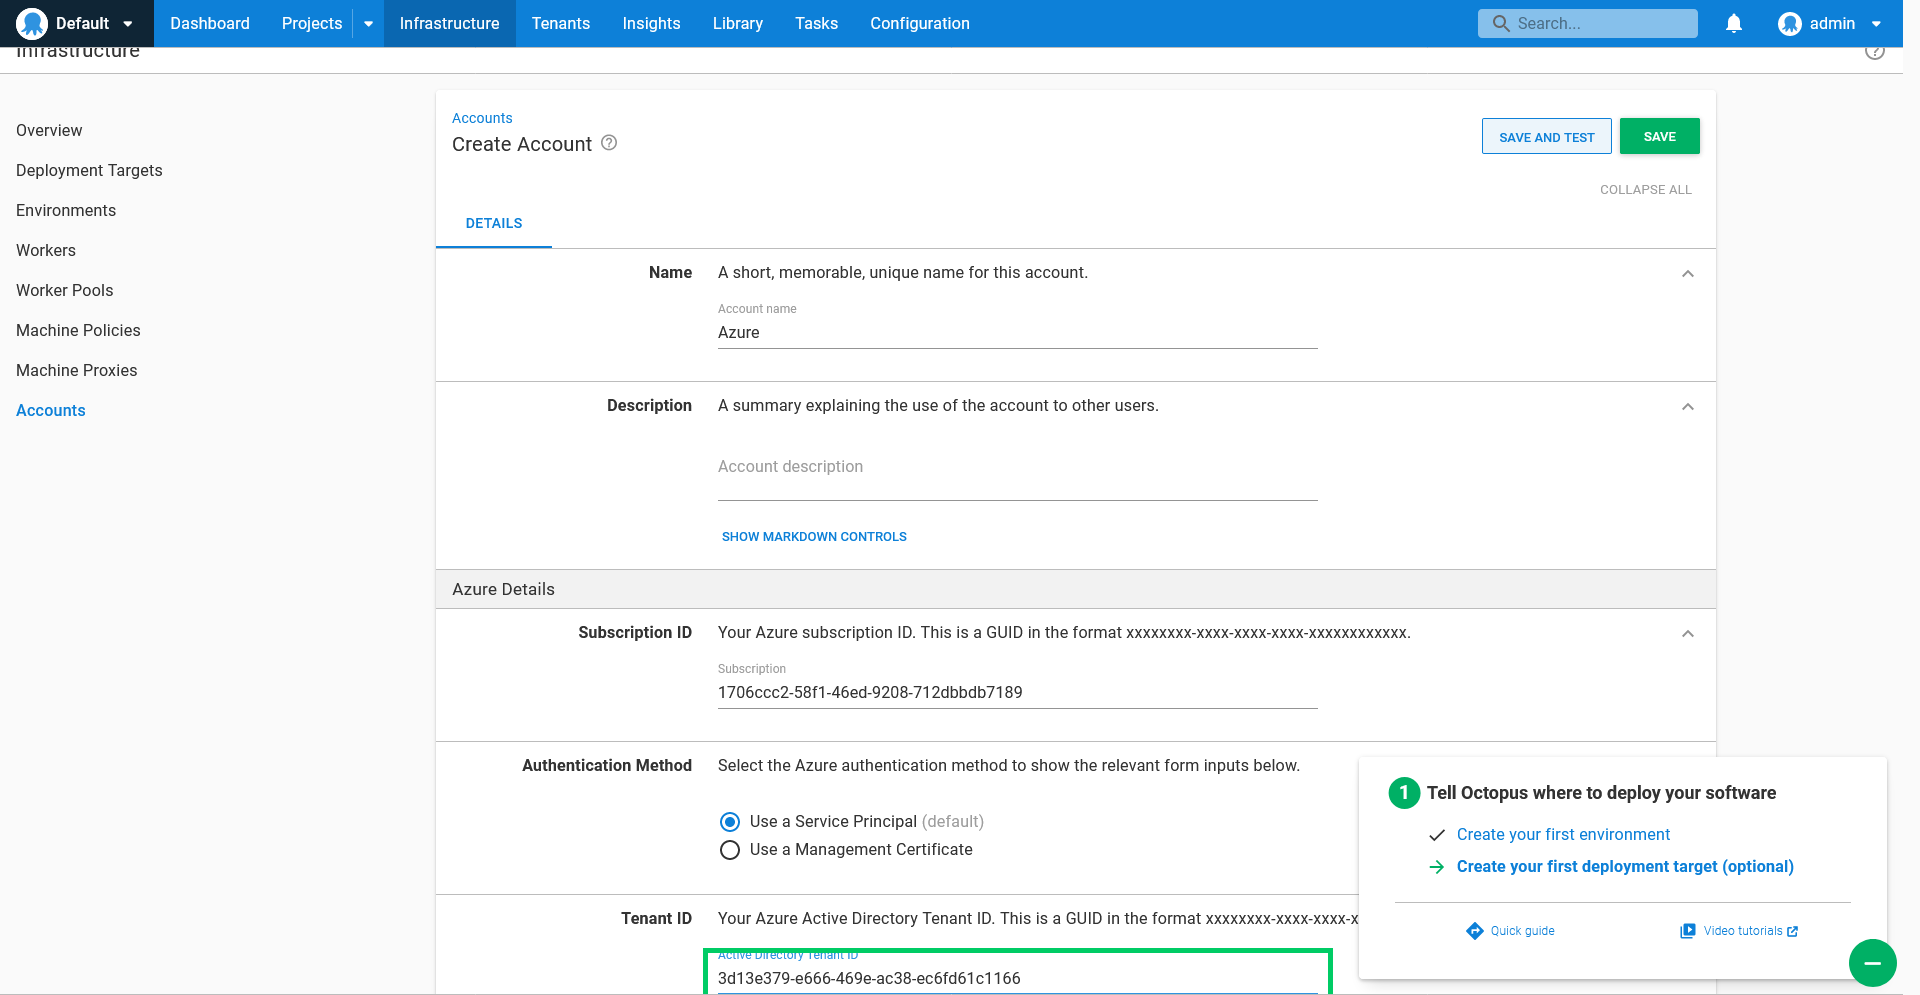
Task: Click the Account description field
Action: [1018, 468]
